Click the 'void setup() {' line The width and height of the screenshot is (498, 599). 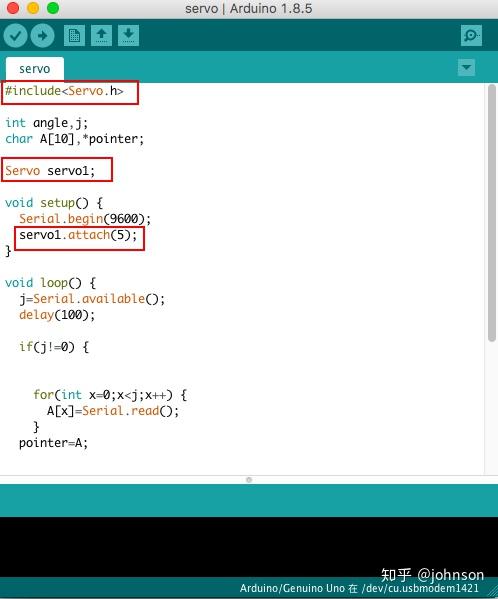pos(54,202)
